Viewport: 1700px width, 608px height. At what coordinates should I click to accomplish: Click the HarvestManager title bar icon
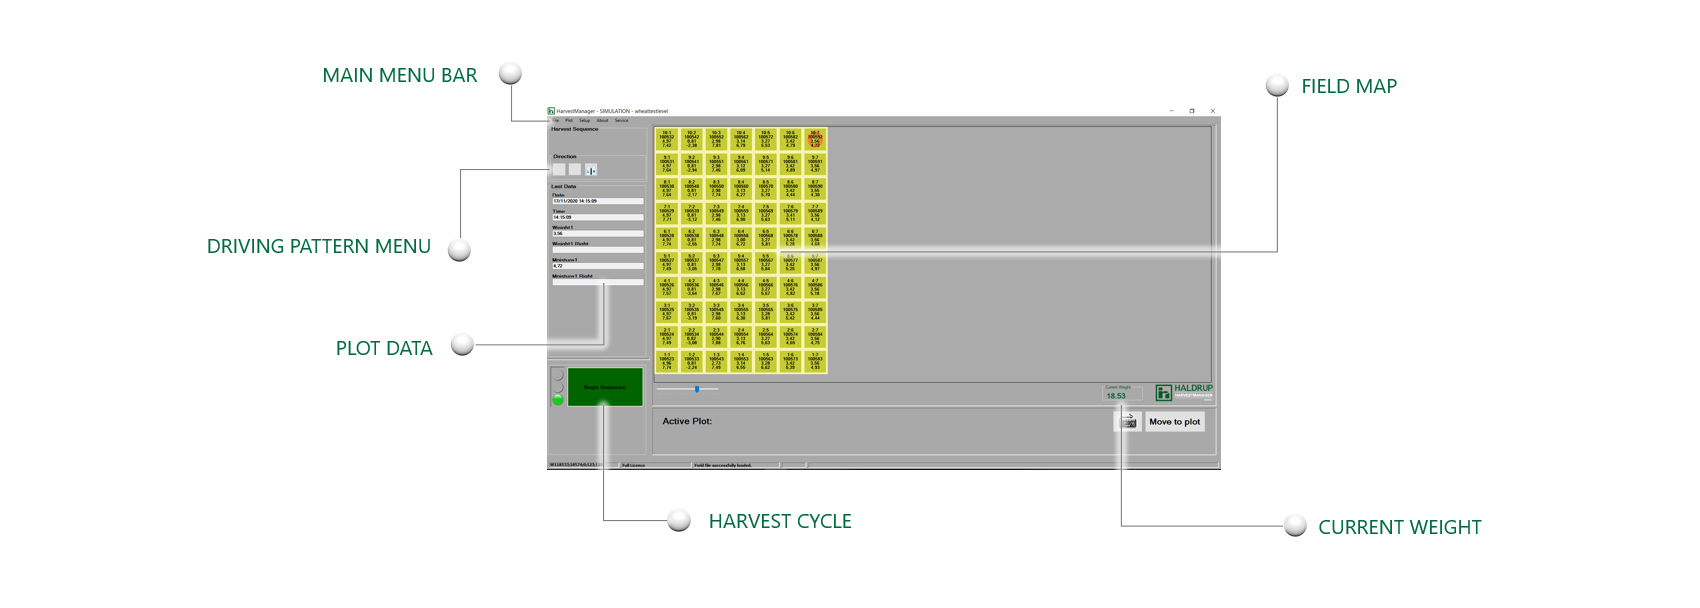pos(551,111)
